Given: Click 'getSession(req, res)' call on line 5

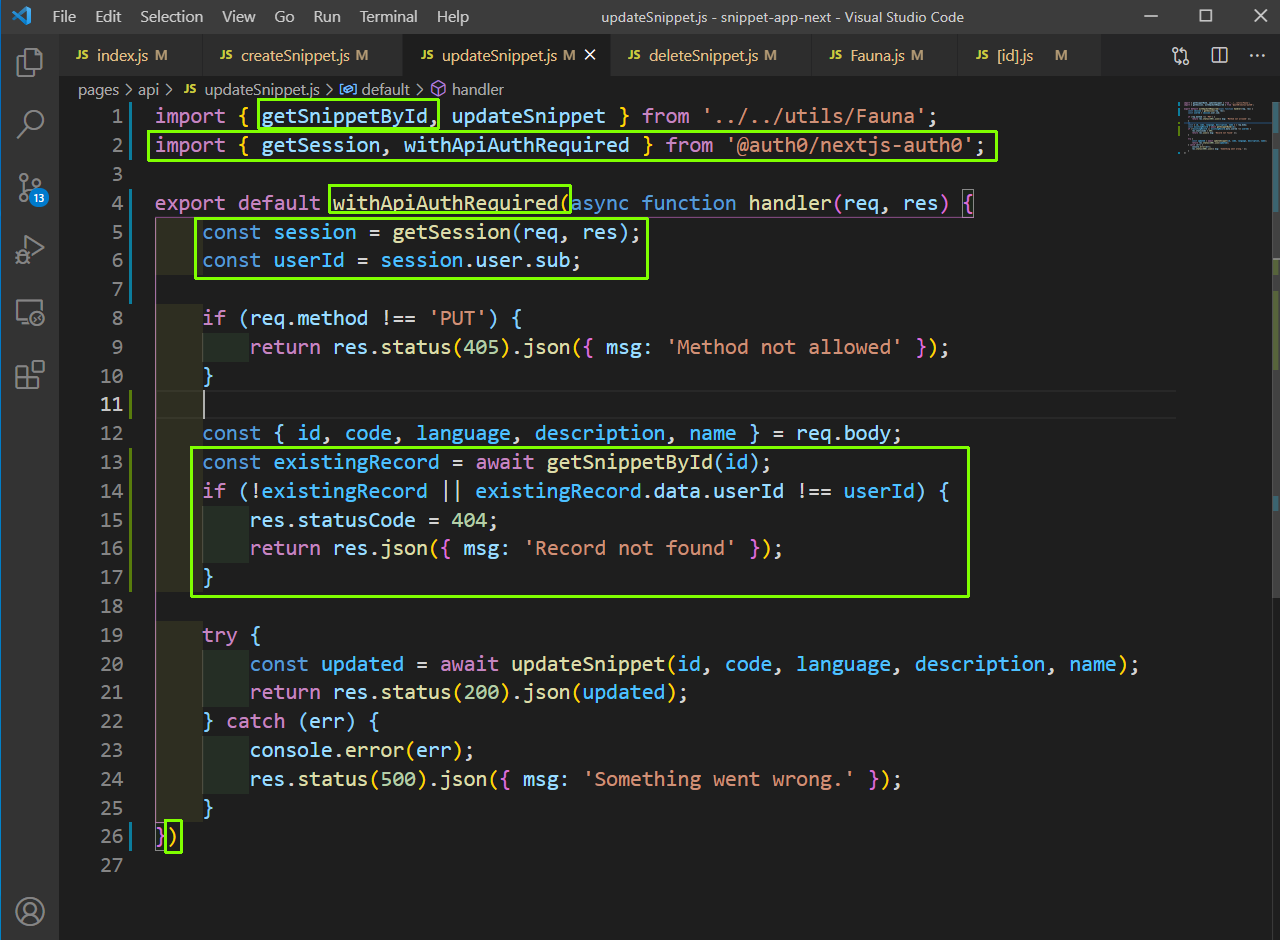Looking at the screenshot, I should (510, 232).
